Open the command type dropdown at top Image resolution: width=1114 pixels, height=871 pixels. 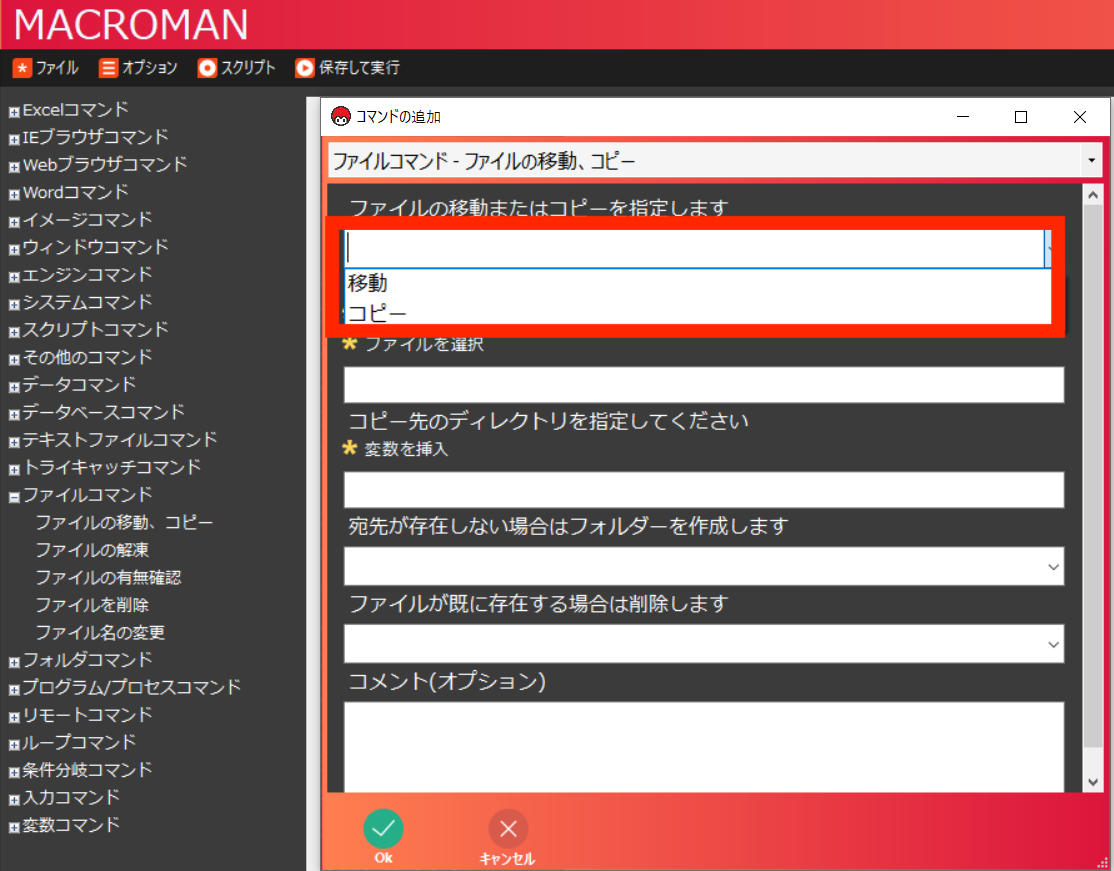click(x=1091, y=161)
